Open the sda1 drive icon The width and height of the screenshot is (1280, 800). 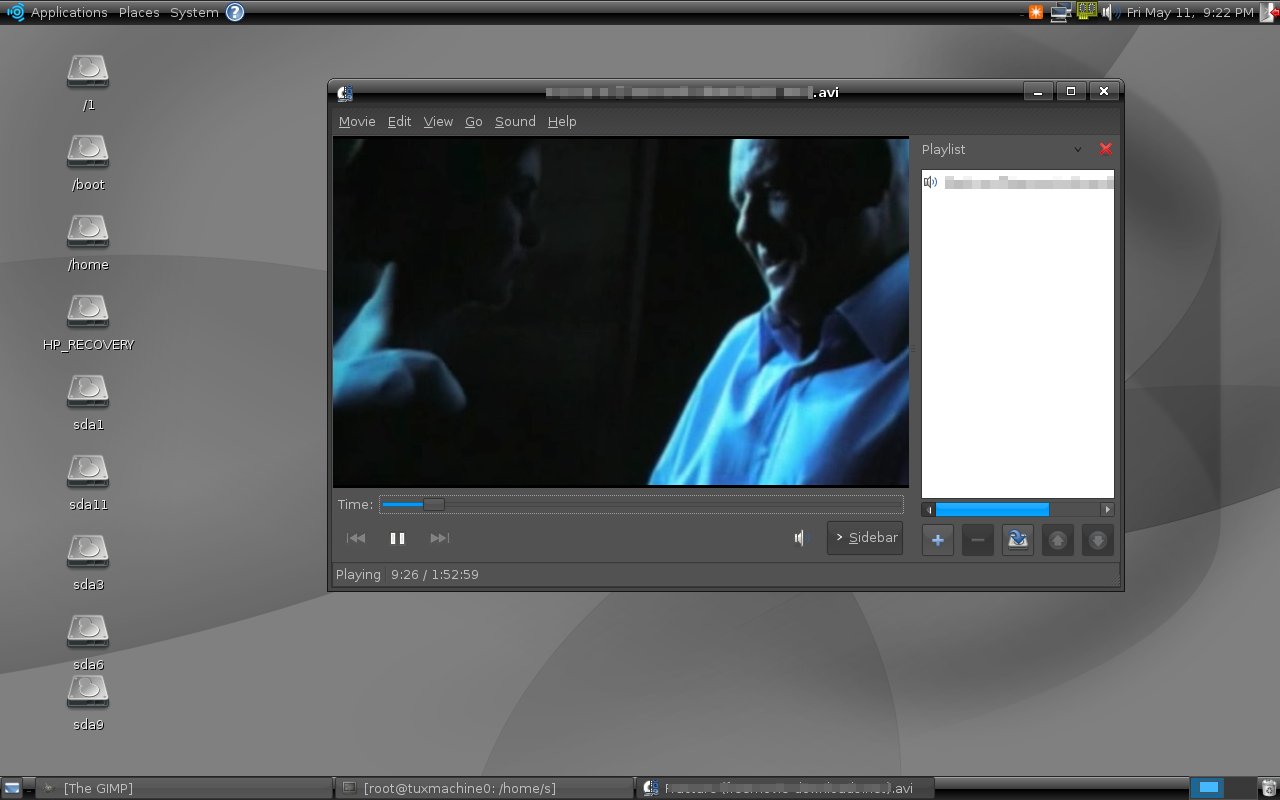coord(88,390)
